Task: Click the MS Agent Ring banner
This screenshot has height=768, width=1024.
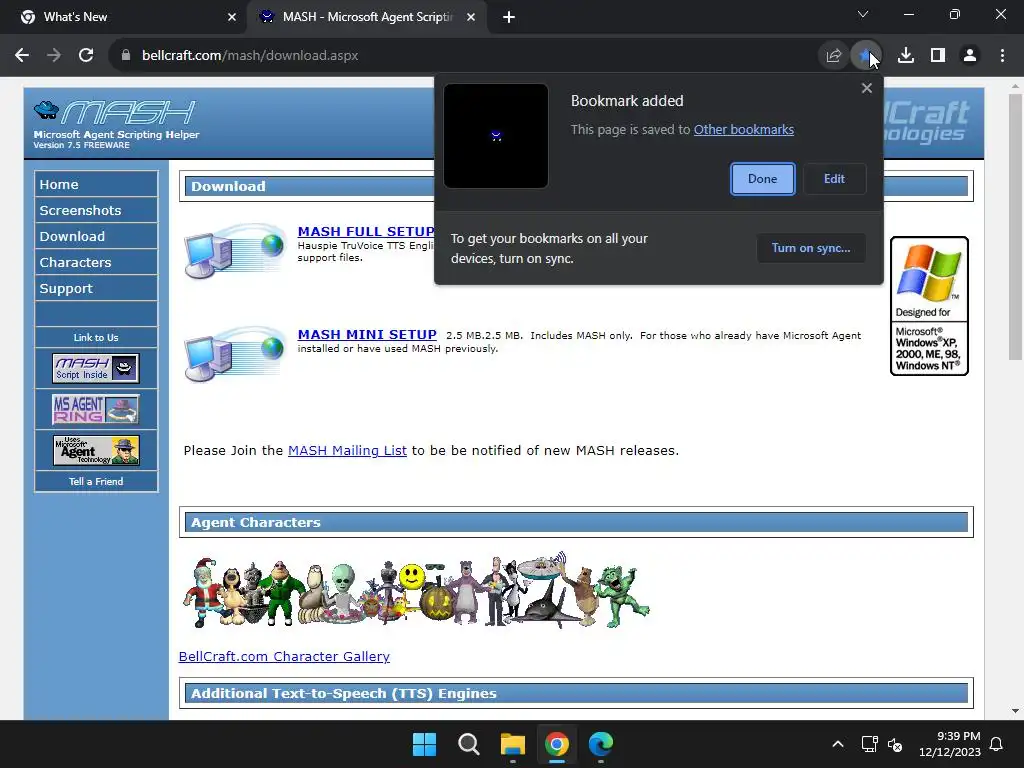Action: (96, 409)
